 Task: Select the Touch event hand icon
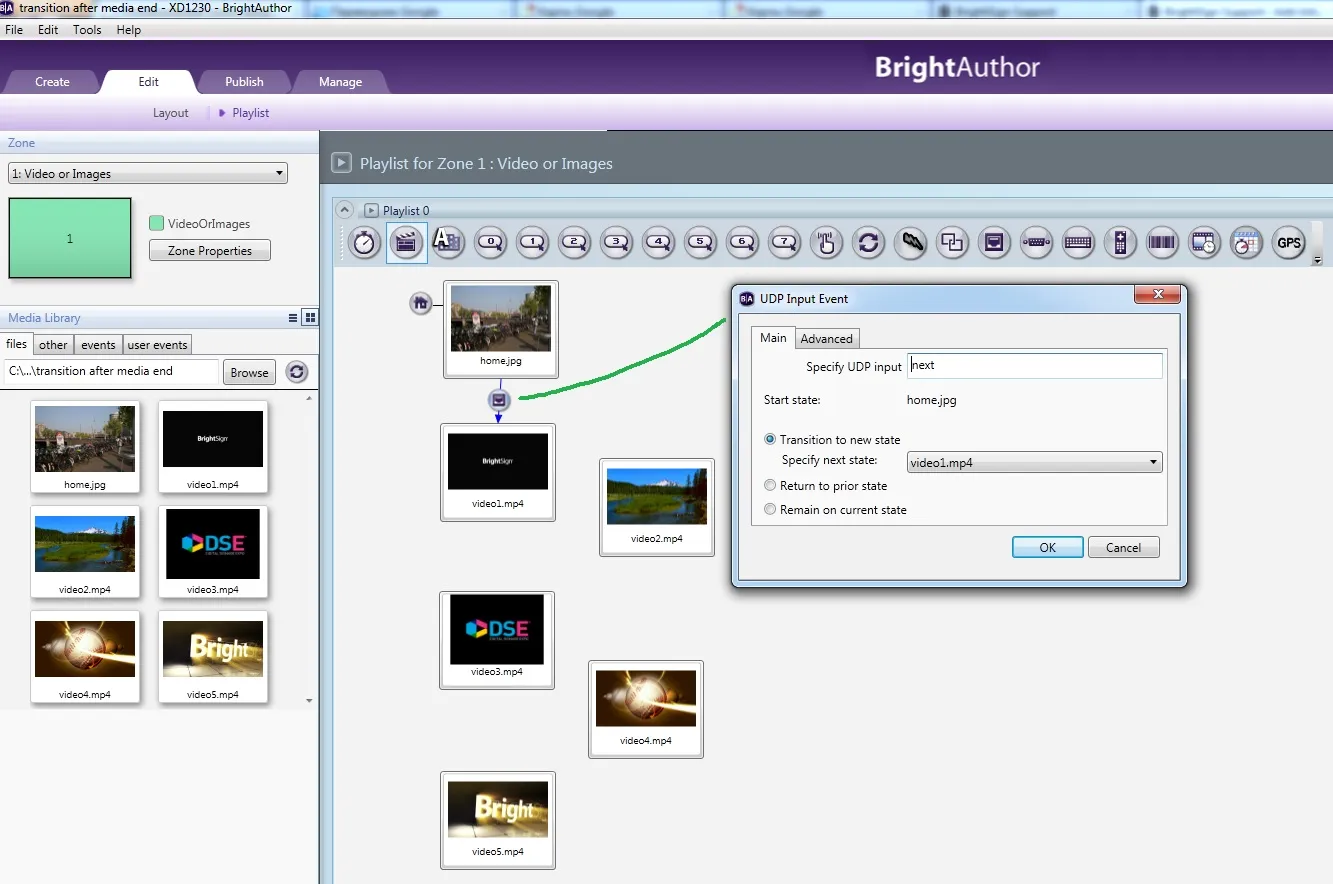tap(826, 242)
